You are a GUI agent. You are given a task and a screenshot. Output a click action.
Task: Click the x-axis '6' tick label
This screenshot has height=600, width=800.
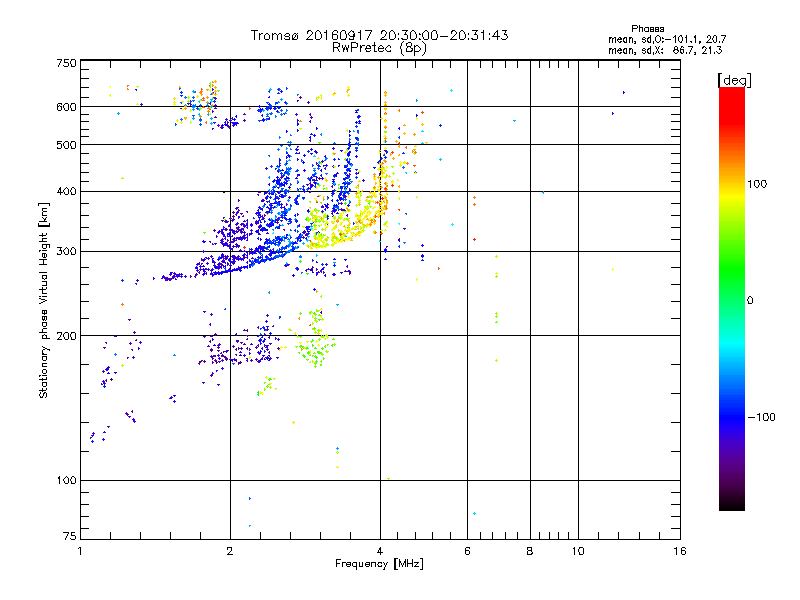[x=467, y=551]
